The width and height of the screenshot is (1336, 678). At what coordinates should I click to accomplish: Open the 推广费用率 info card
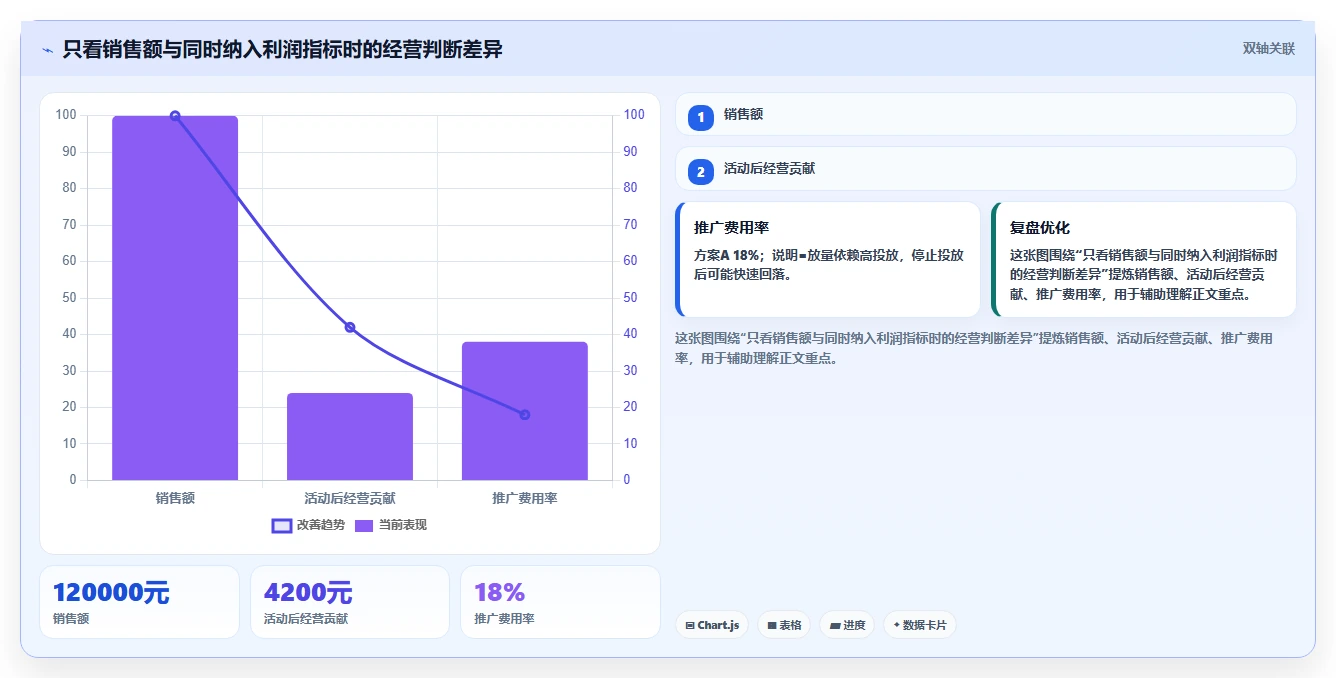(828, 259)
